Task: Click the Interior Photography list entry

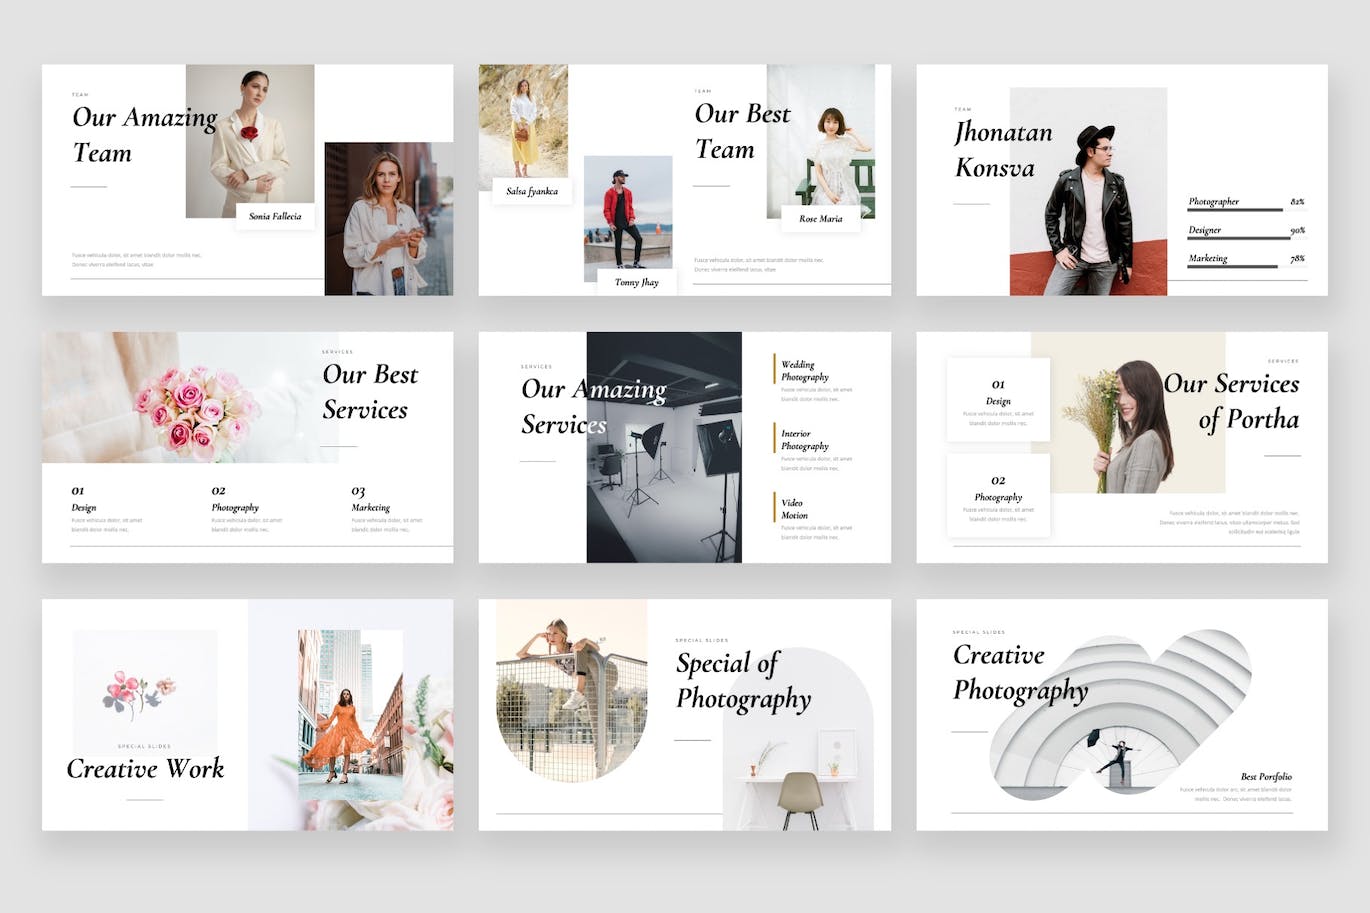Action: pyautogui.click(x=805, y=440)
